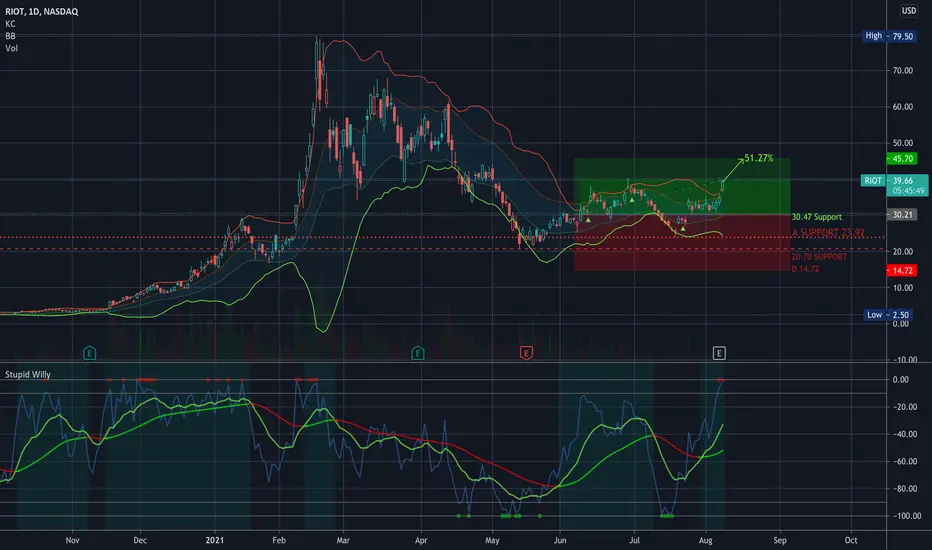This screenshot has height=550, width=932.
Task: Click the Nov label on time axis
Action: [x=73, y=540]
